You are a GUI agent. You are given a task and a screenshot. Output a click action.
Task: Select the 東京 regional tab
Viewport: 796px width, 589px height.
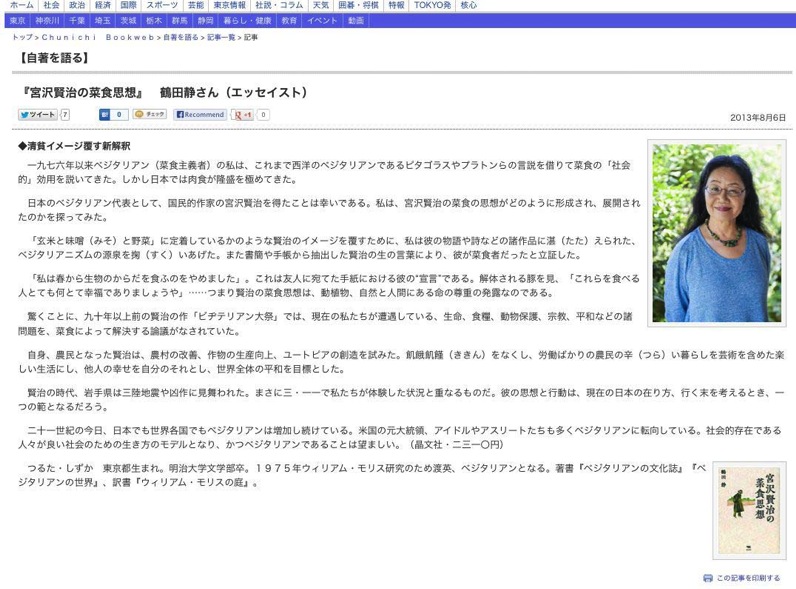click(x=17, y=21)
